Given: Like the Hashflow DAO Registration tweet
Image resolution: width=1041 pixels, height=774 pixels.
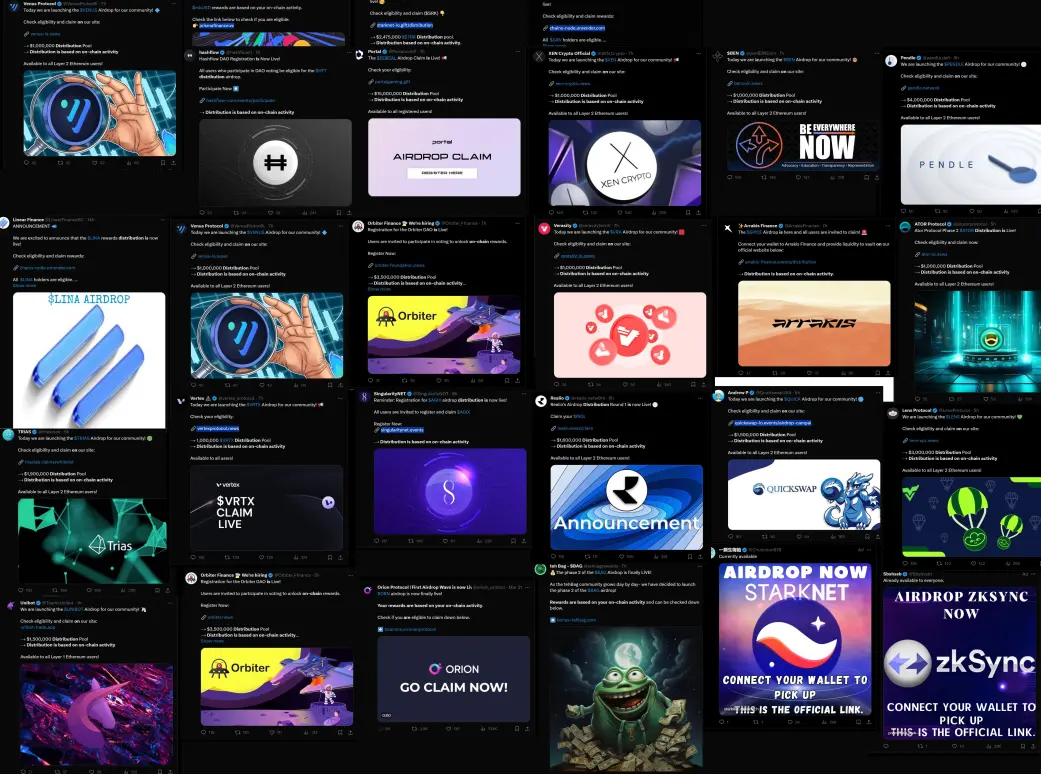Looking at the screenshot, I should point(271,212).
